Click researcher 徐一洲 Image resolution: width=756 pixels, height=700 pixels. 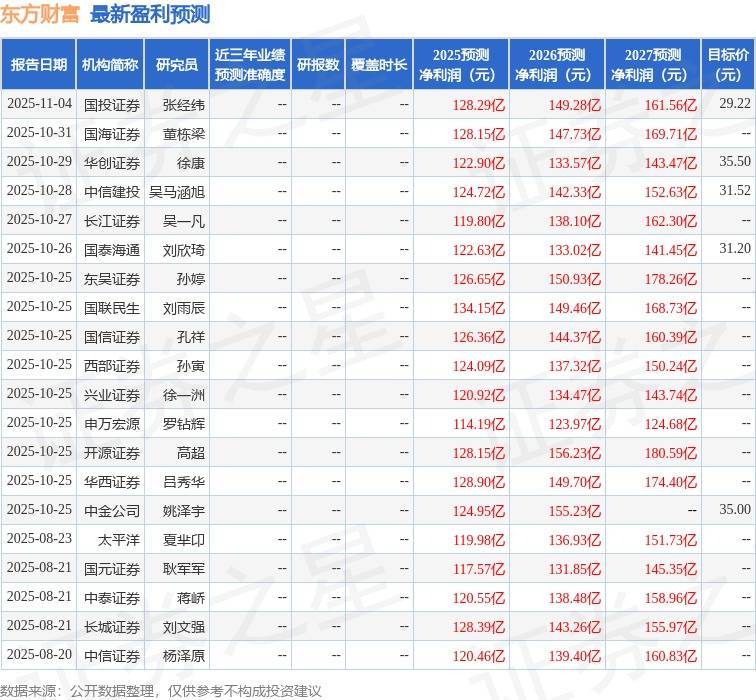(x=184, y=395)
